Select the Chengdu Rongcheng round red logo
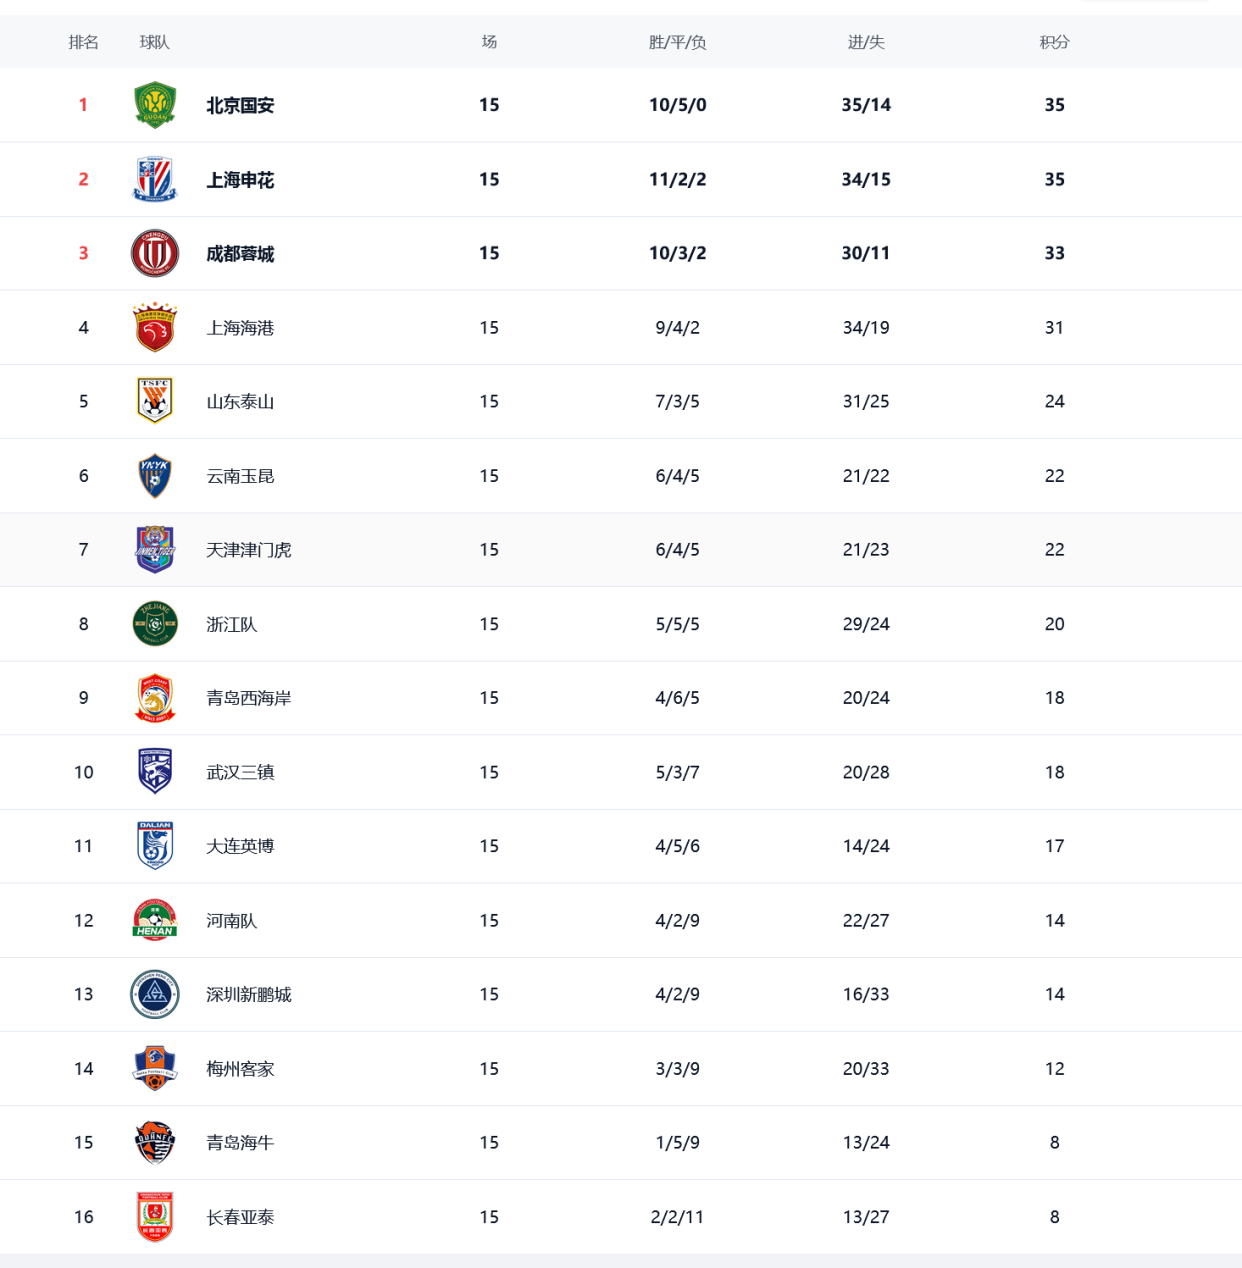 click(155, 253)
